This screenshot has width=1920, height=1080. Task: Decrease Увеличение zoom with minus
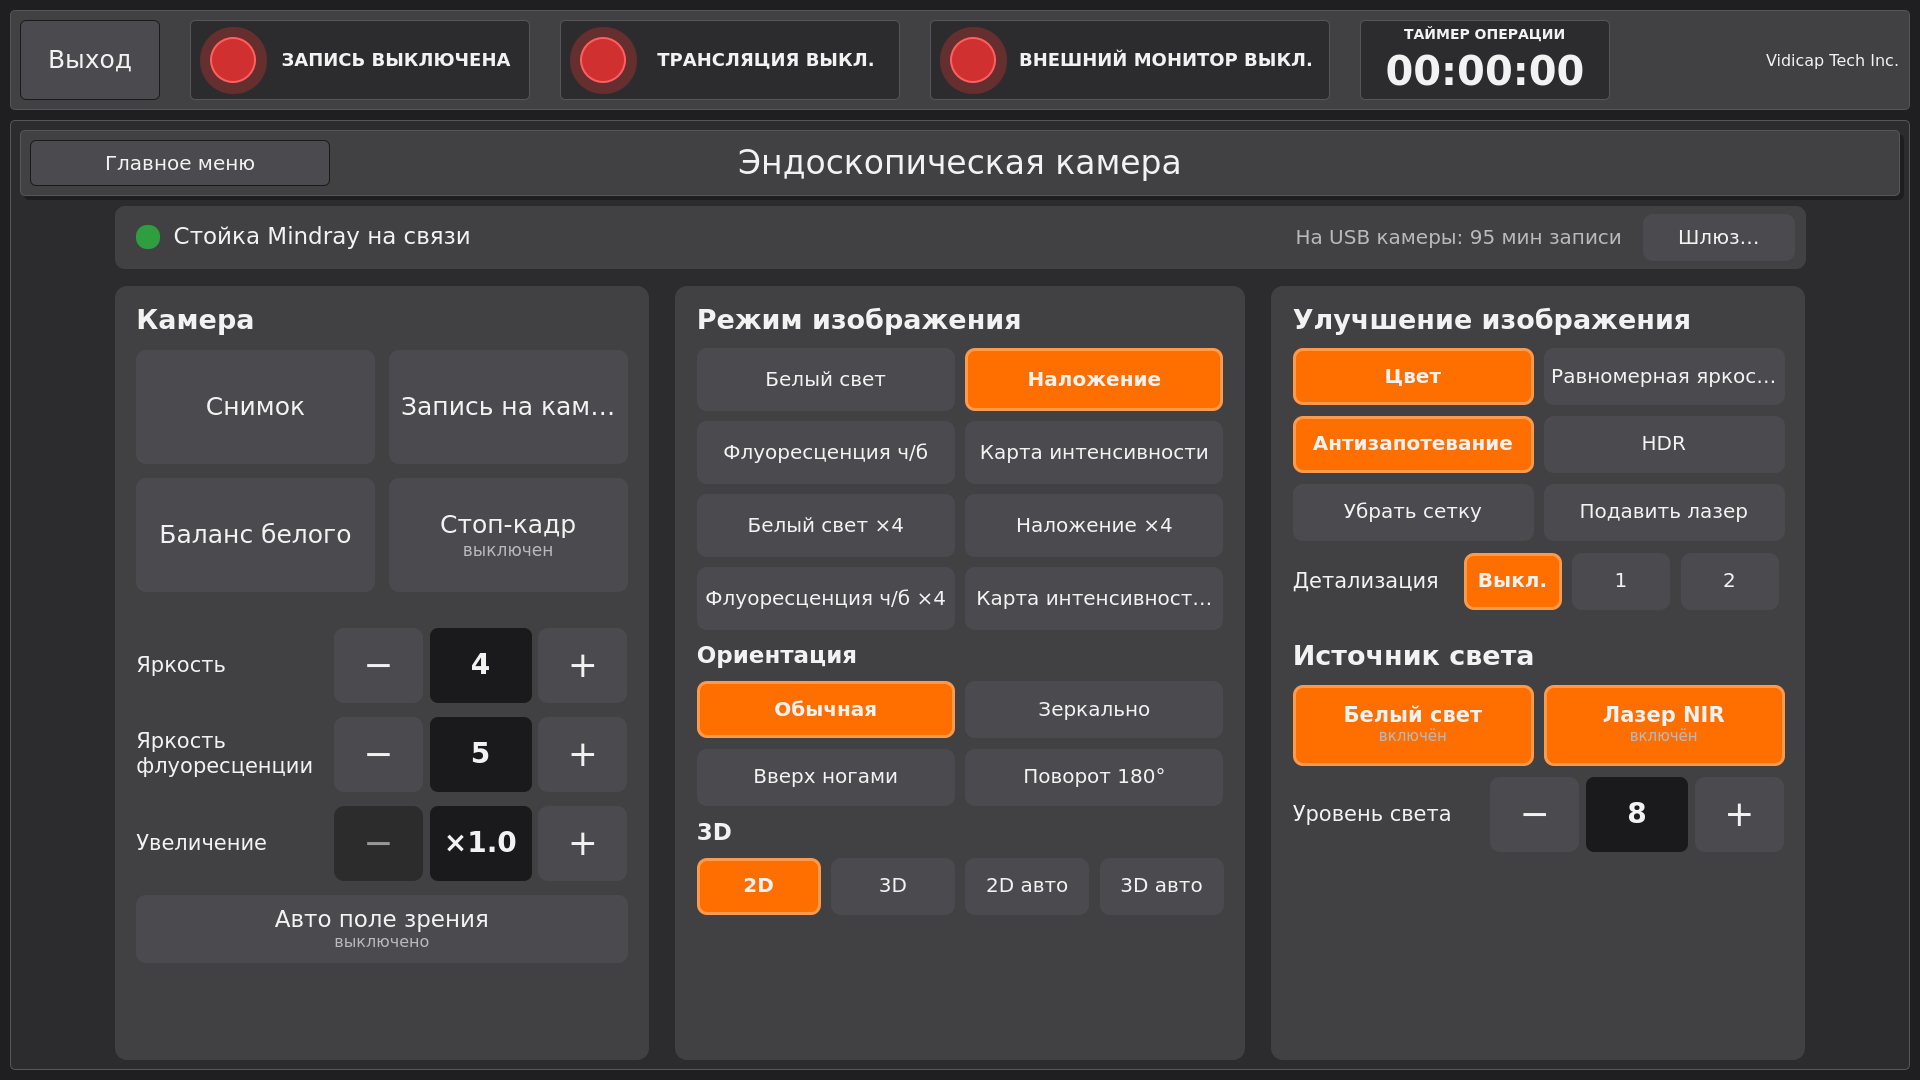pyautogui.click(x=378, y=843)
